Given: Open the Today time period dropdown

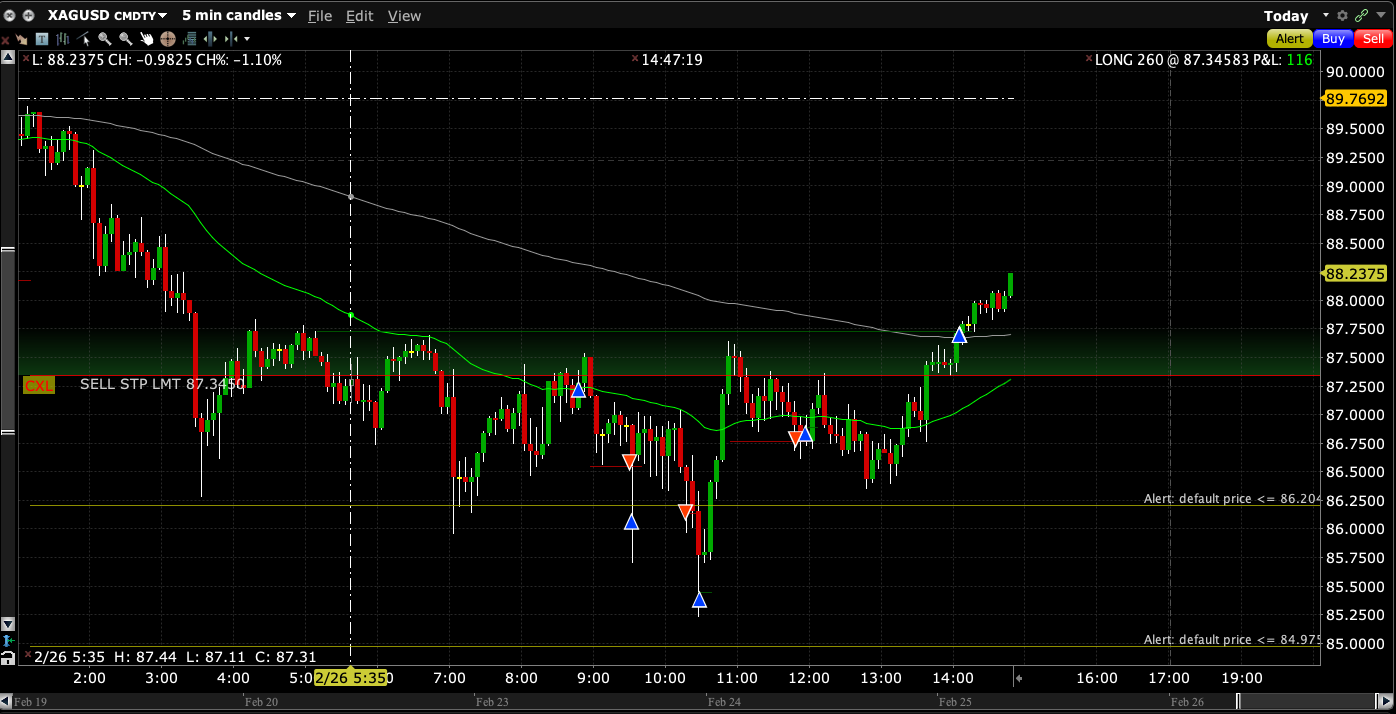Looking at the screenshot, I should point(1326,15).
